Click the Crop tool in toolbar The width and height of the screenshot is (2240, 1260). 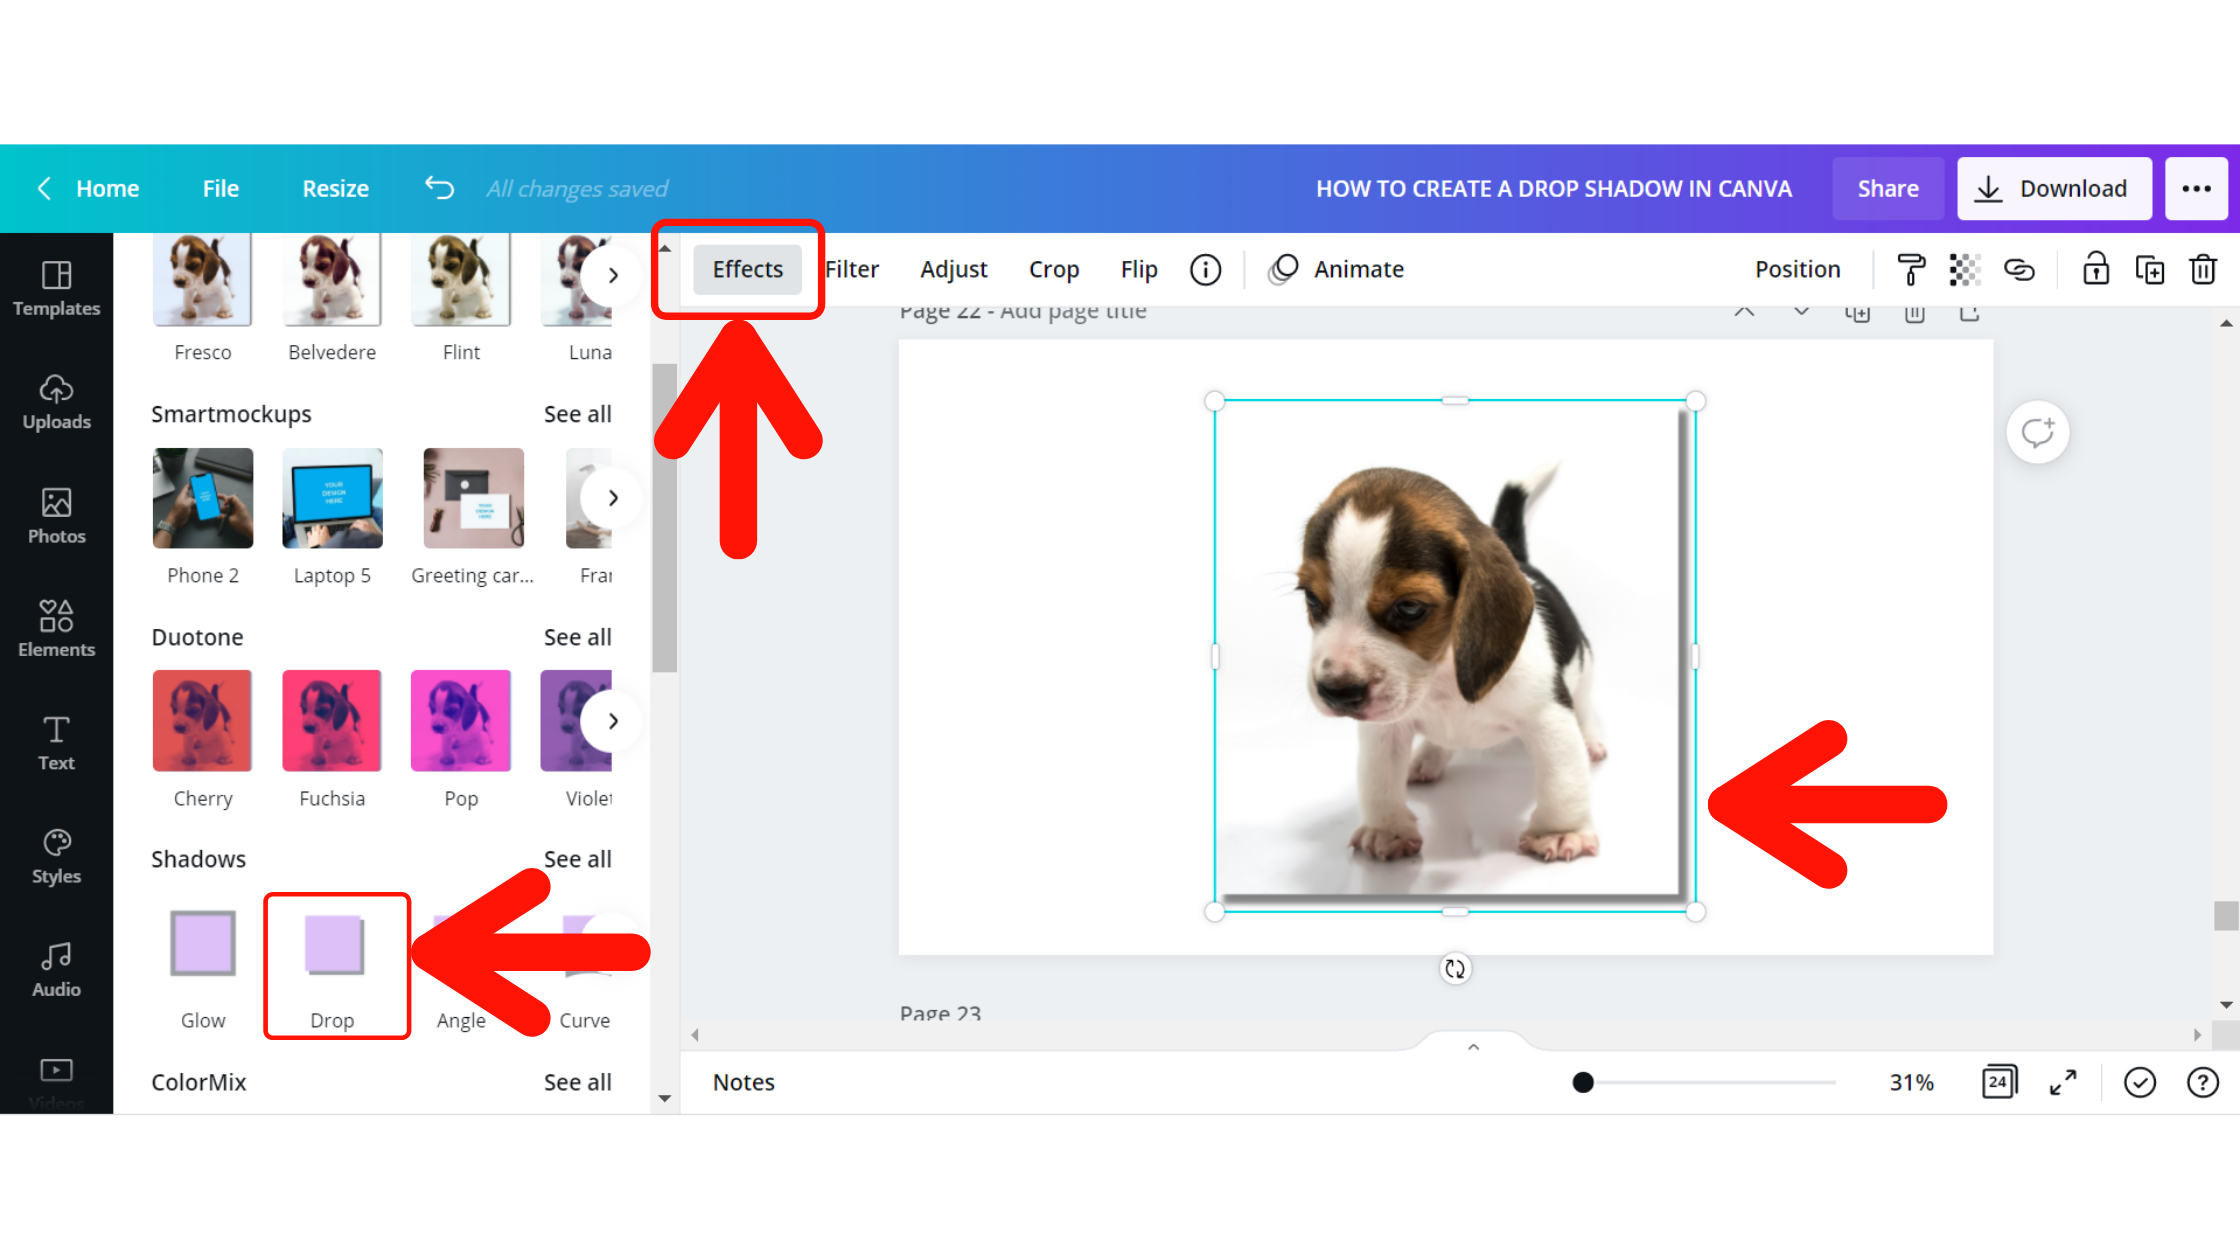(1054, 269)
